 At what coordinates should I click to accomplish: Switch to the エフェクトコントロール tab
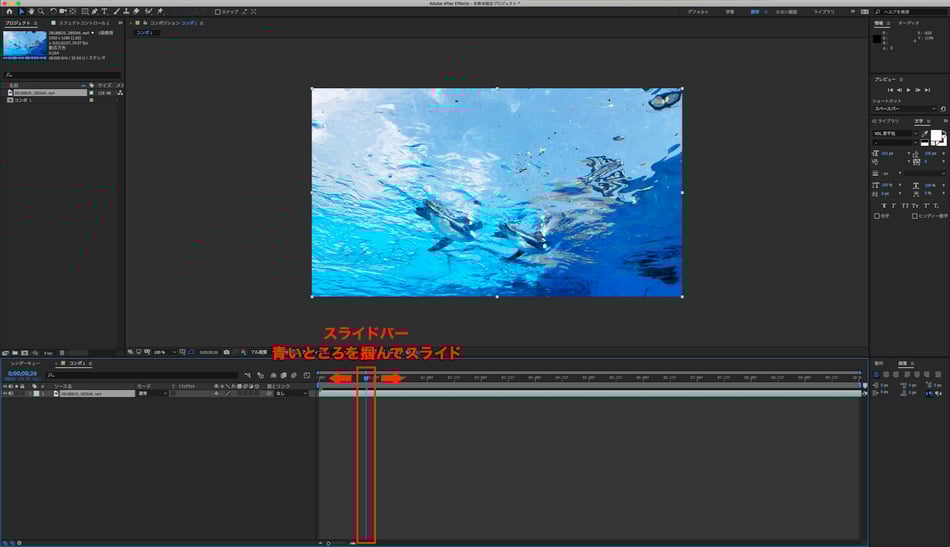tap(82, 22)
